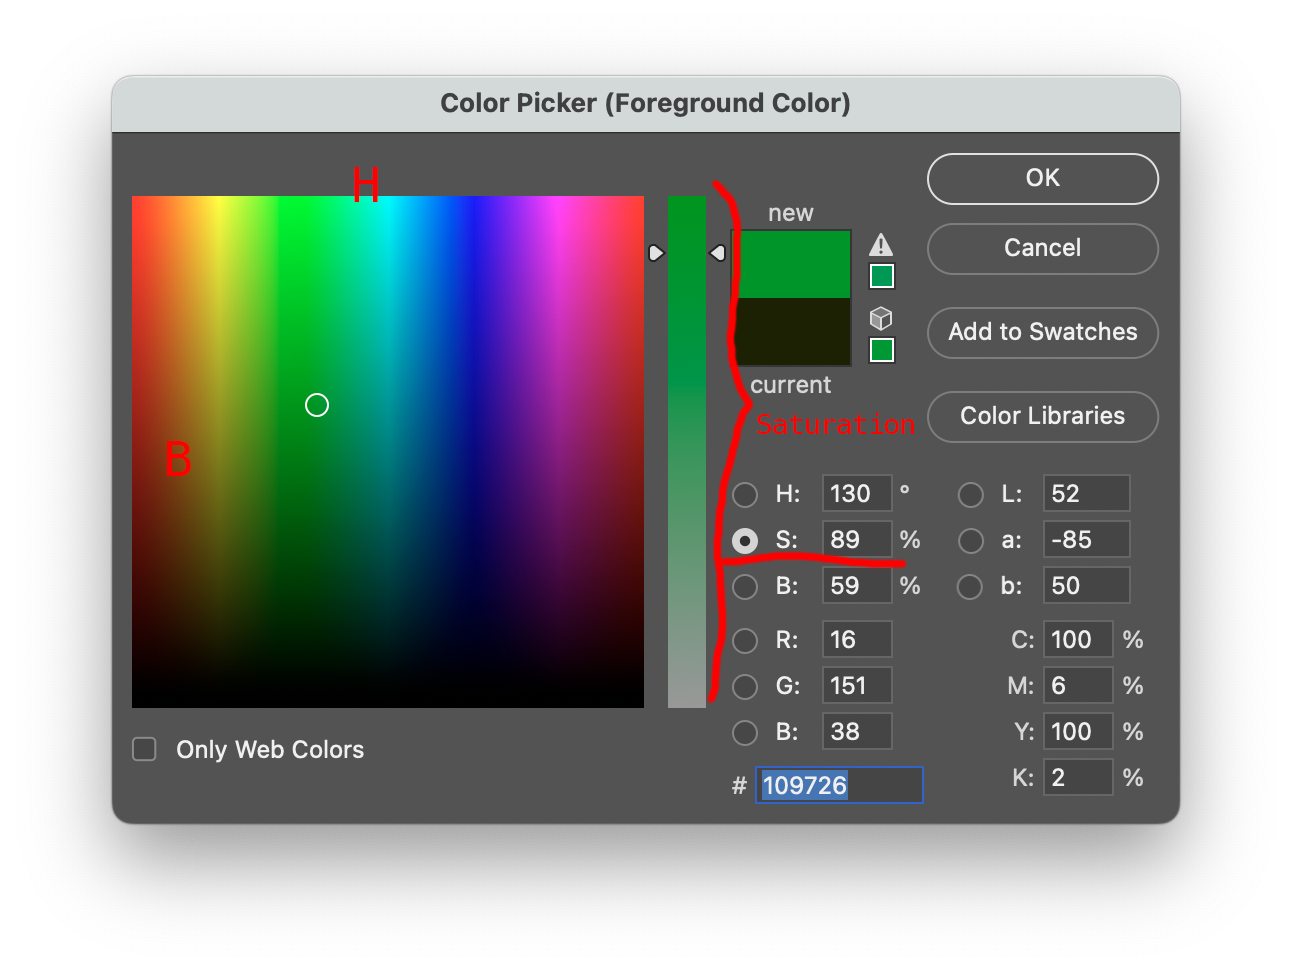Click the cyan C percentage field
The height and width of the screenshot is (972, 1292).
pyautogui.click(x=1077, y=640)
